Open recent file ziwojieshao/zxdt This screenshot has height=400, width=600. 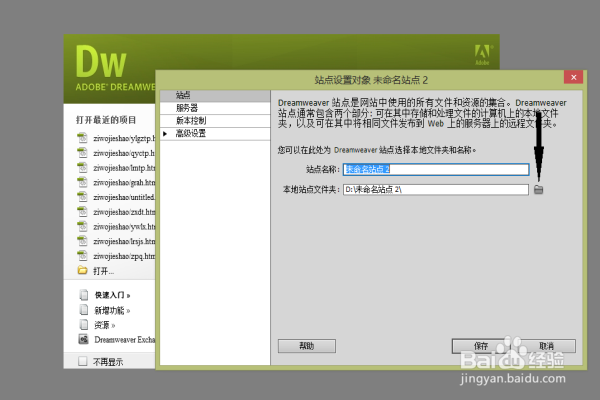coord(124,212)
